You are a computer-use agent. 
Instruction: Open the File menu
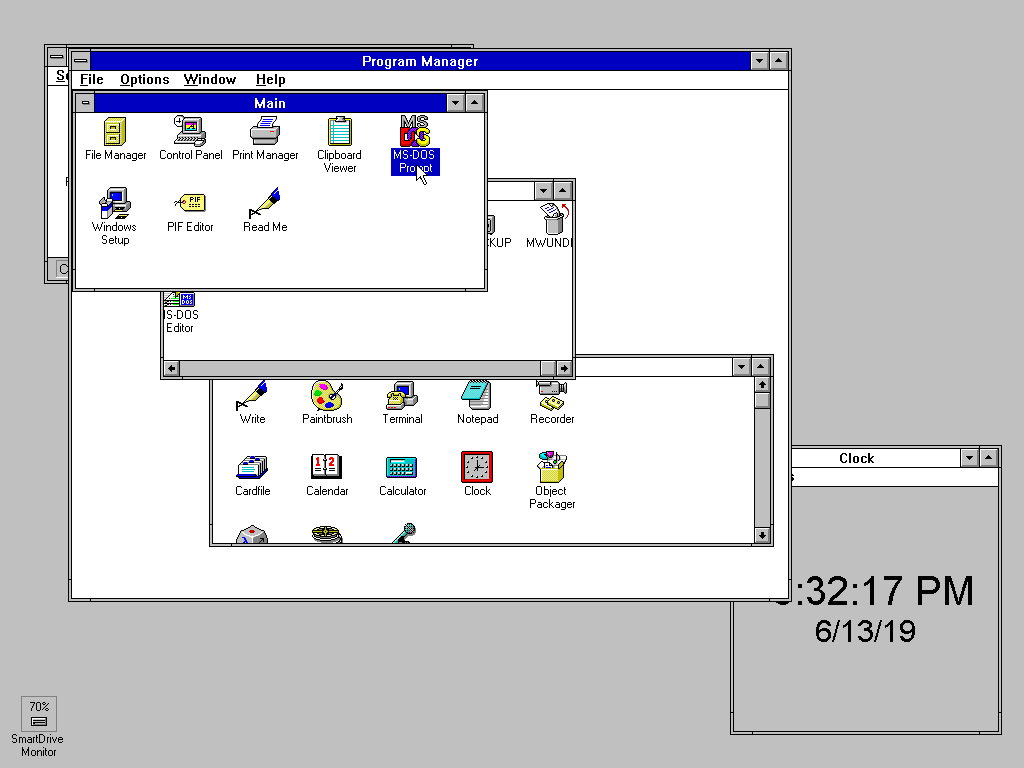click(x=91, y=80)
